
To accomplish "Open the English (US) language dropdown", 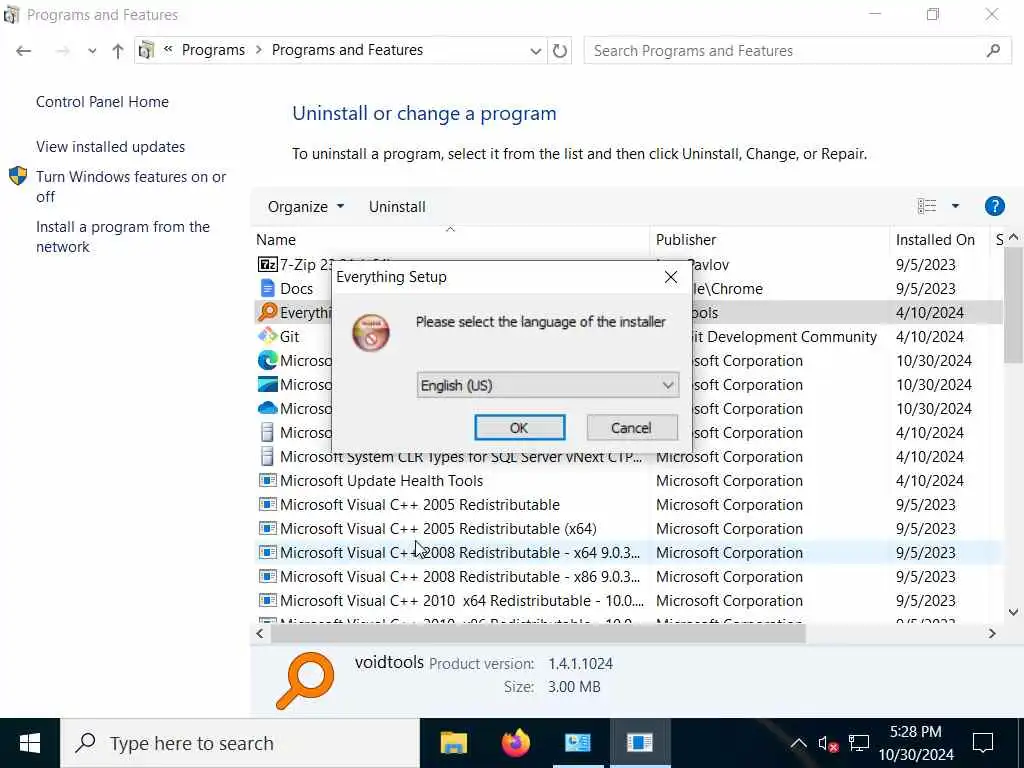I will (547, 385).
